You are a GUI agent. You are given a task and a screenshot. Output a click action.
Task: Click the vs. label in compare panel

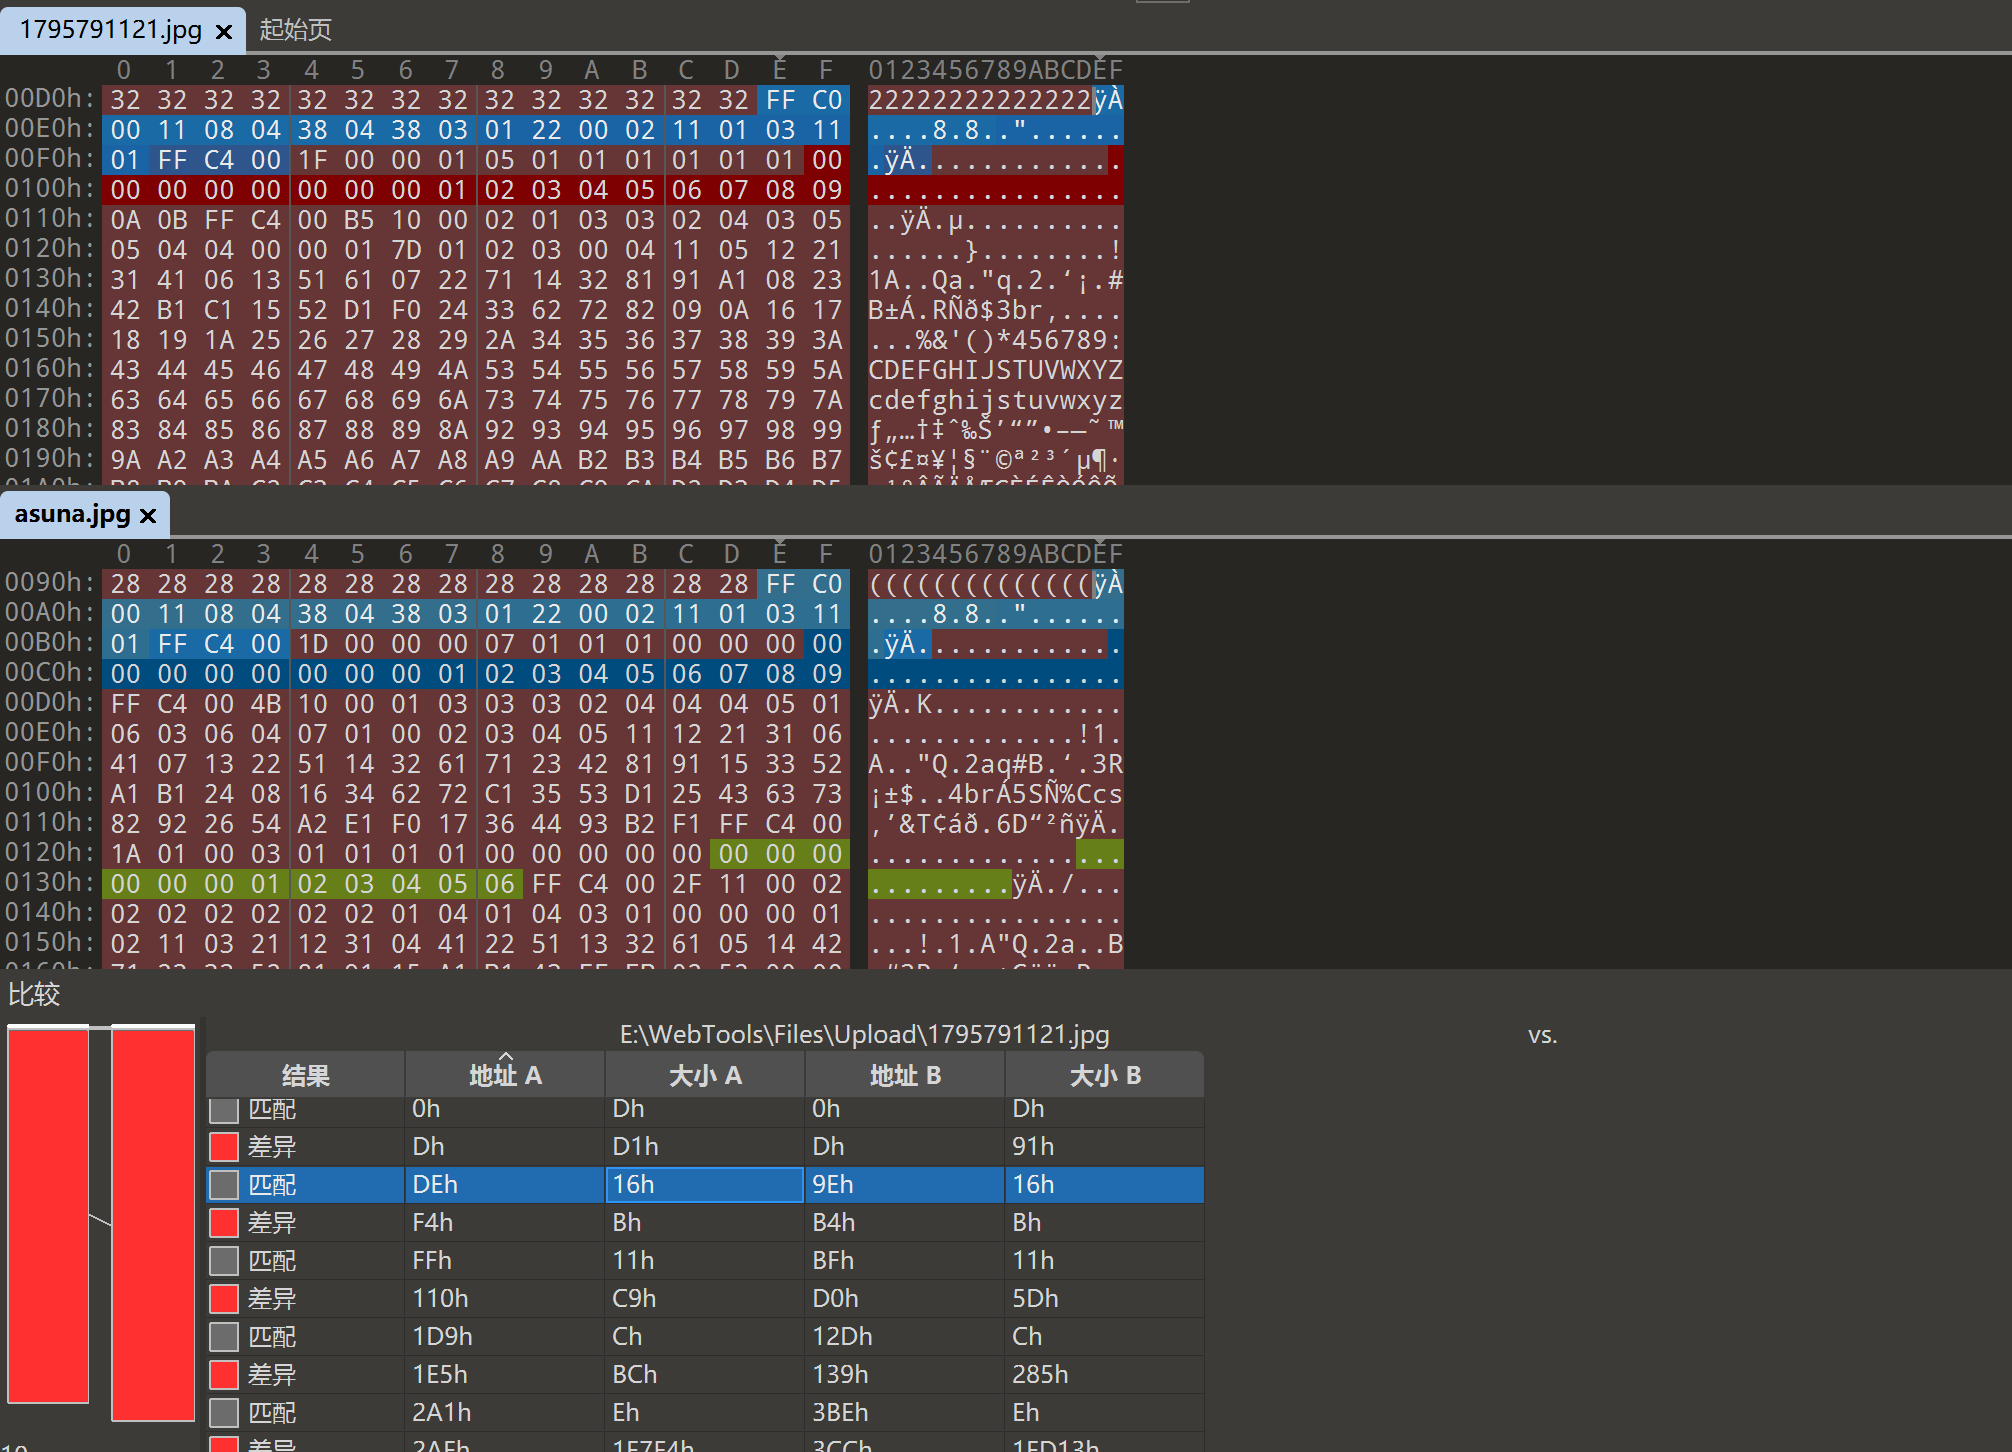click(1542, 1035)
